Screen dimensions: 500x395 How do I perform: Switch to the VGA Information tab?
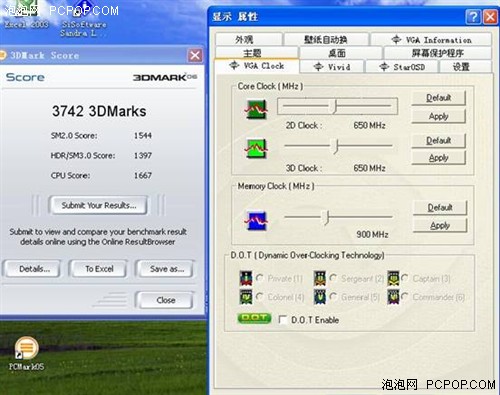click(431, 40)
